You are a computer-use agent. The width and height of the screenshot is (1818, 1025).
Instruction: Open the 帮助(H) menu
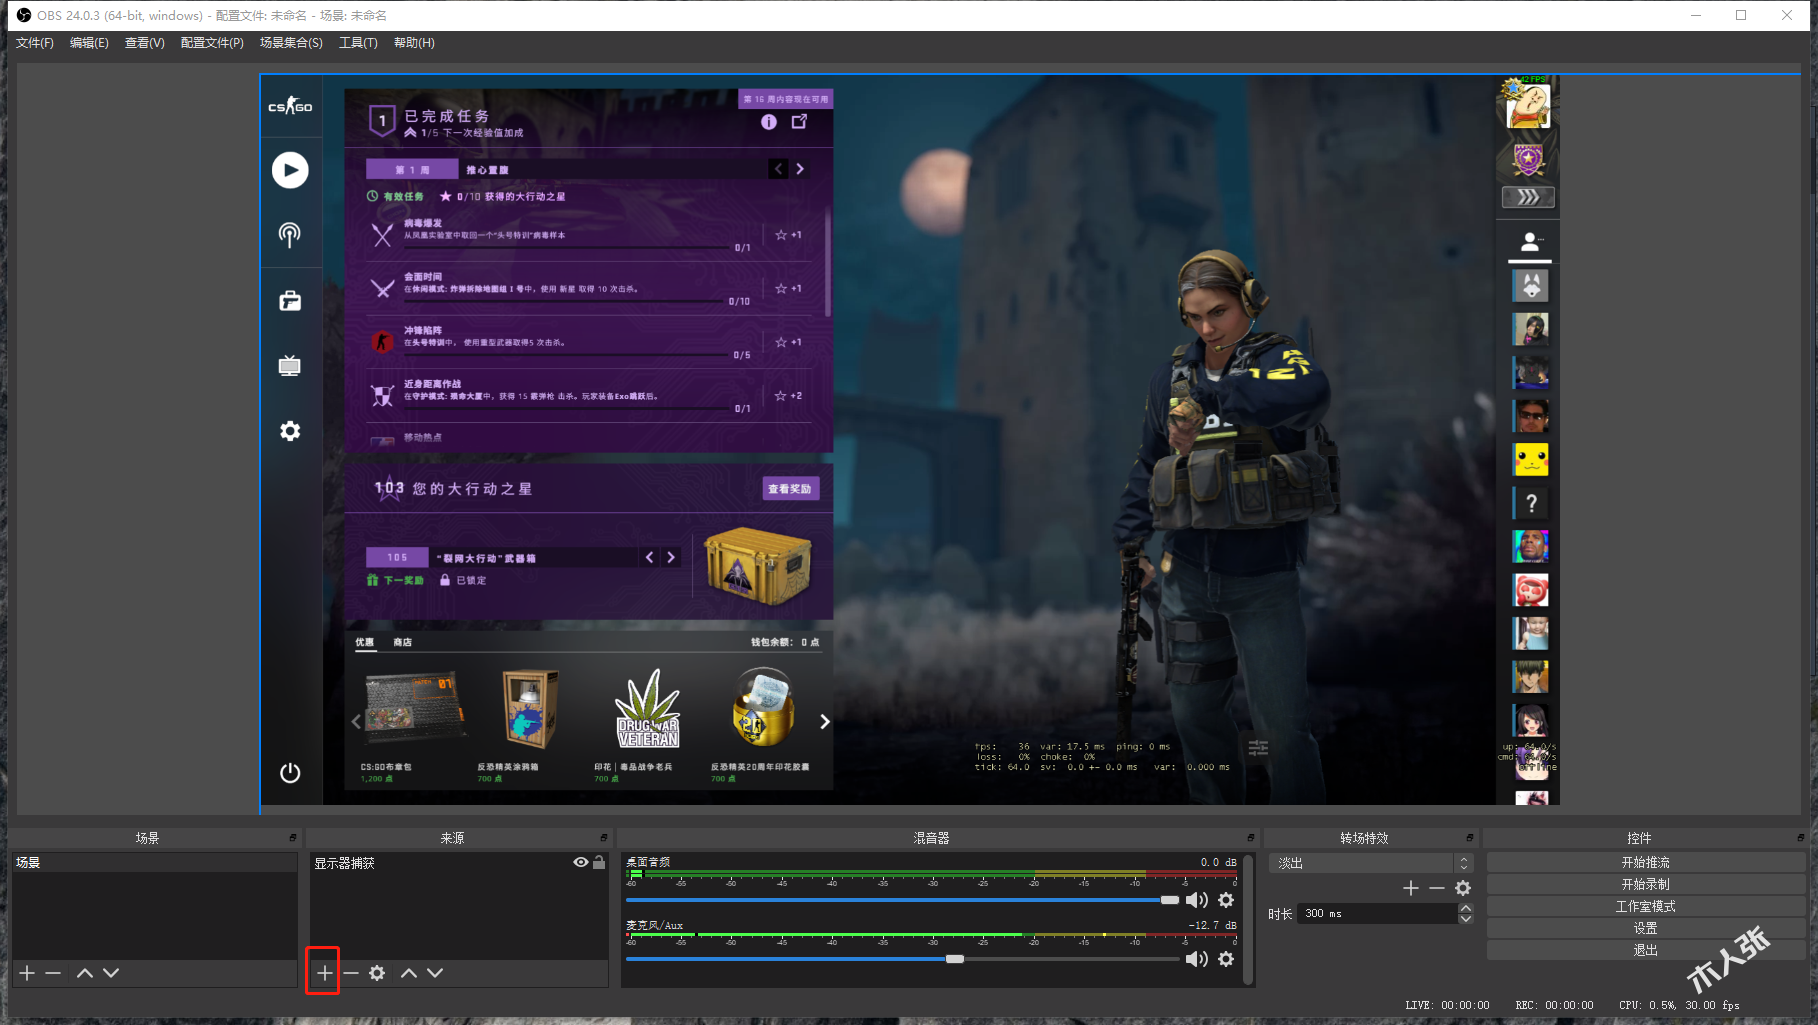(414, 43)
